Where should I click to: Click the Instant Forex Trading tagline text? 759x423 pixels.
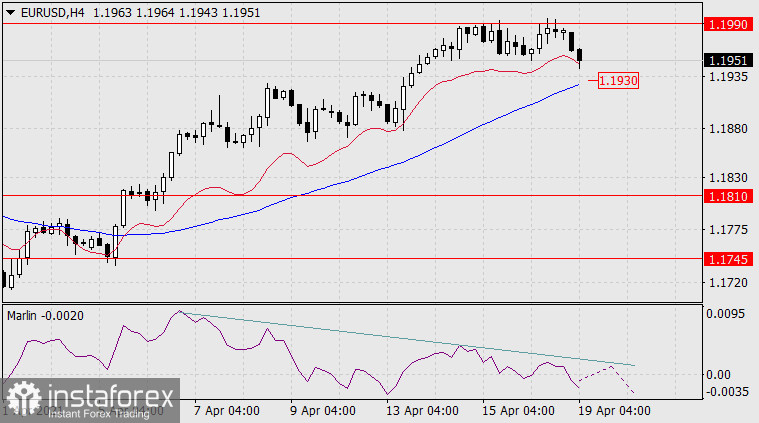point(102,413)
